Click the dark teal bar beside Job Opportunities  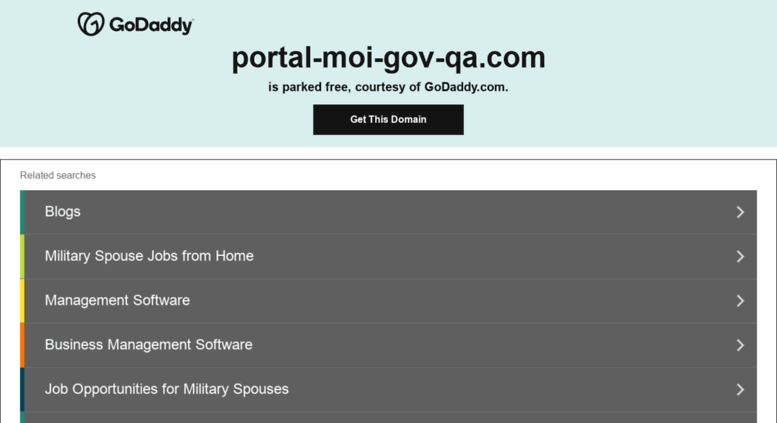tap(22, 389)
